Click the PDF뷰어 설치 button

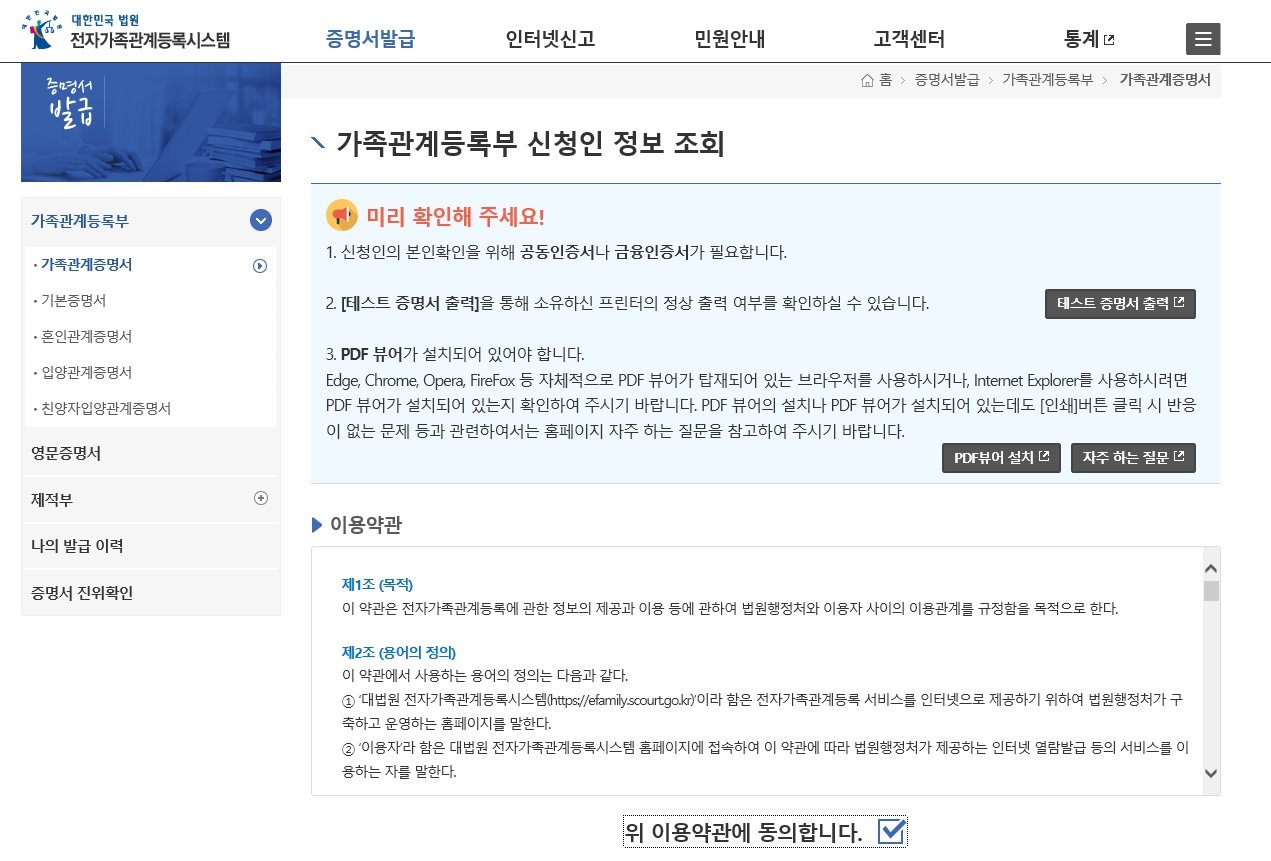pos(1001,458)
